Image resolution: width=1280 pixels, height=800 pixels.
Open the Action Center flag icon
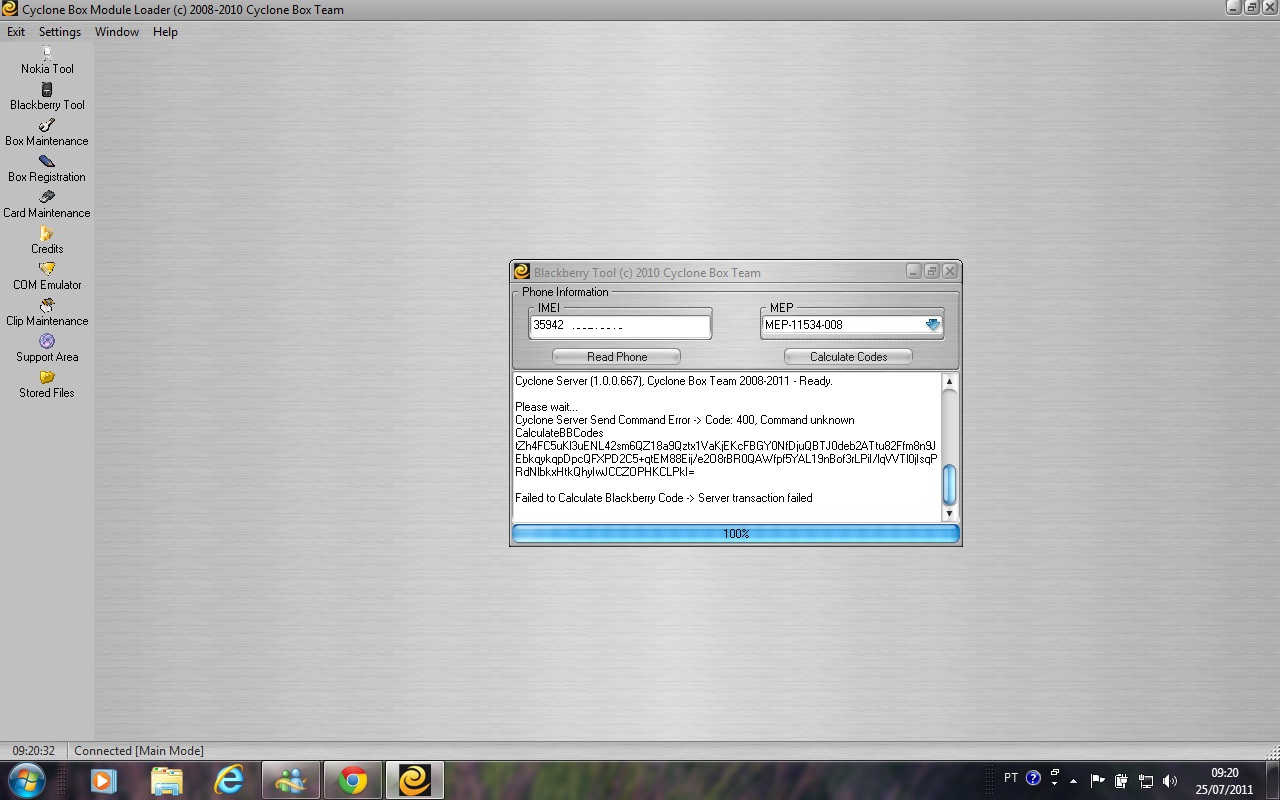click(1098, 781)
